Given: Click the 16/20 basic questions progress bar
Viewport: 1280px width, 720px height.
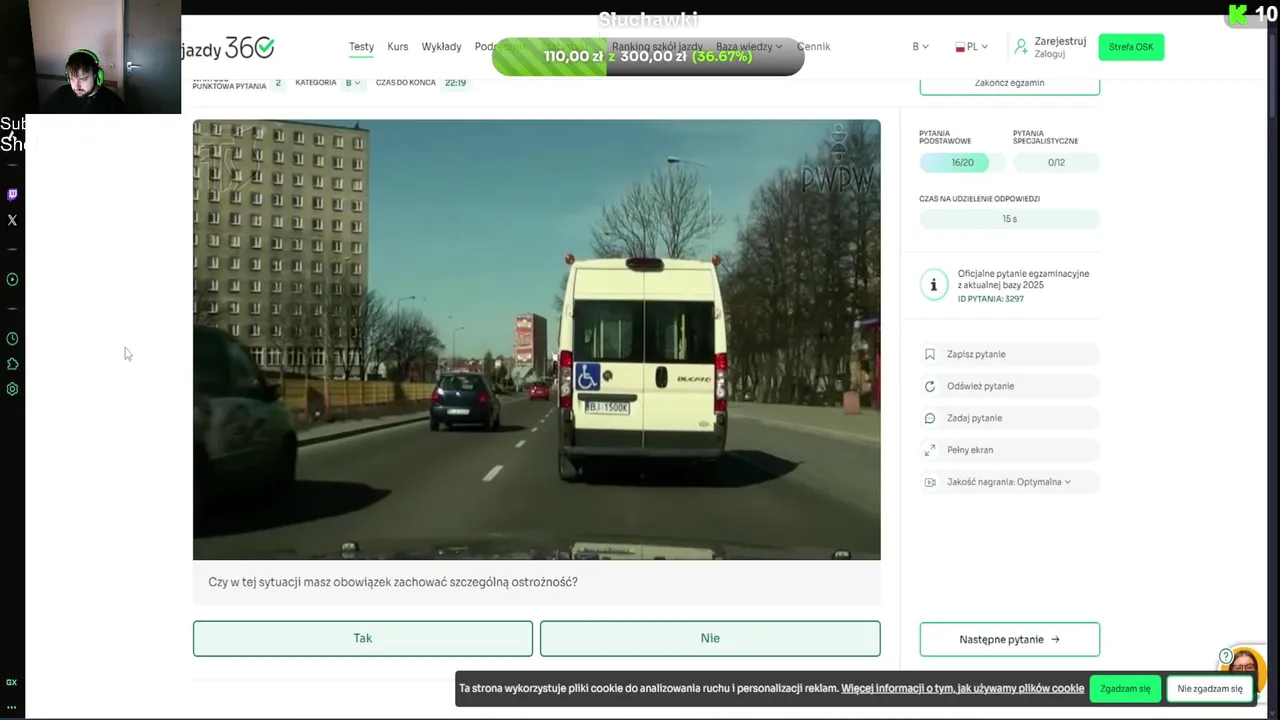Looking at the screenshot, I should click(962, 163).
